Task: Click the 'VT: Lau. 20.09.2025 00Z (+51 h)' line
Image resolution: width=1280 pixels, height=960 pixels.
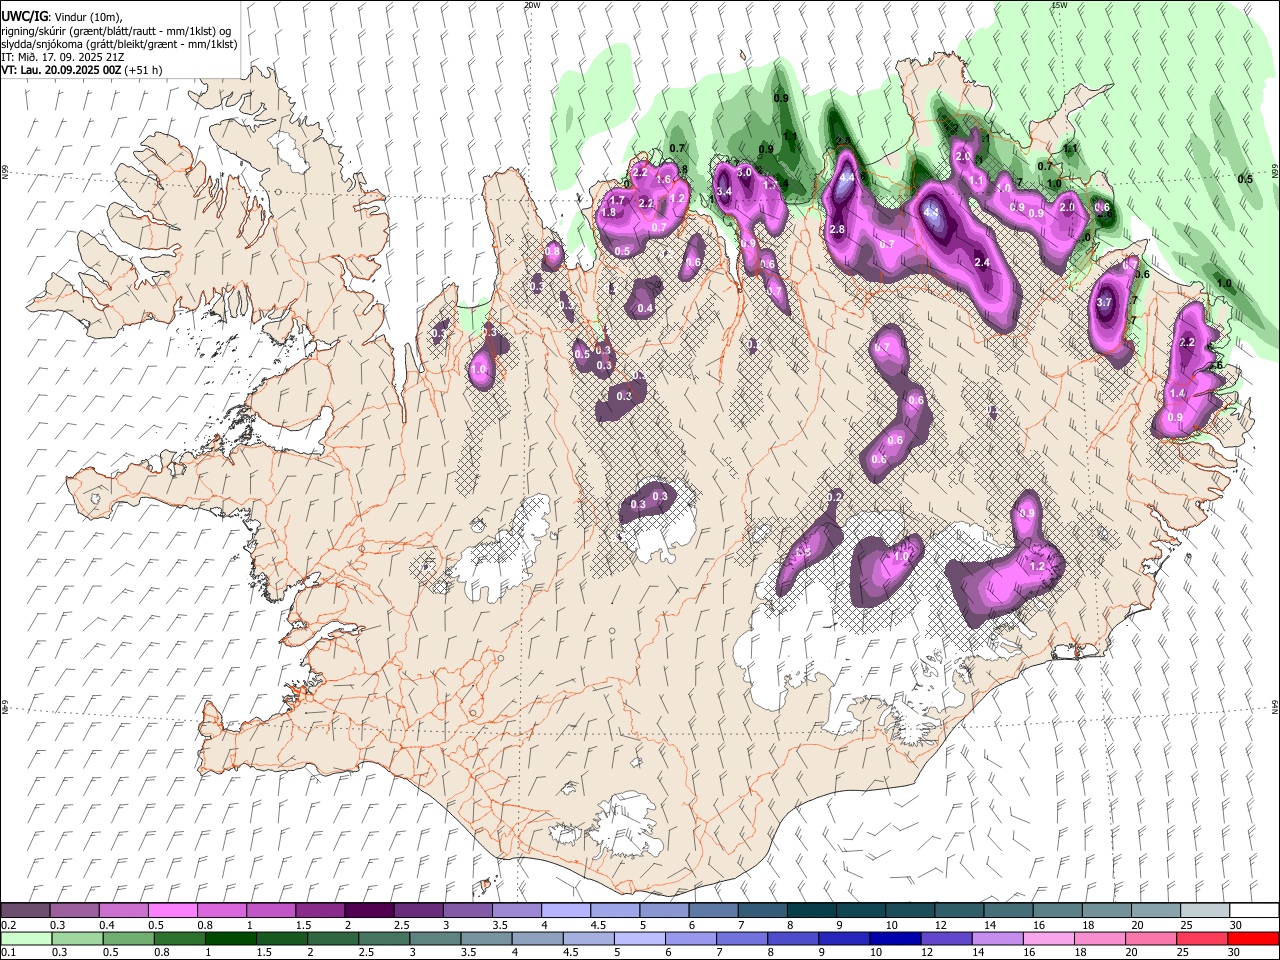Action: [x=82, y=70]
